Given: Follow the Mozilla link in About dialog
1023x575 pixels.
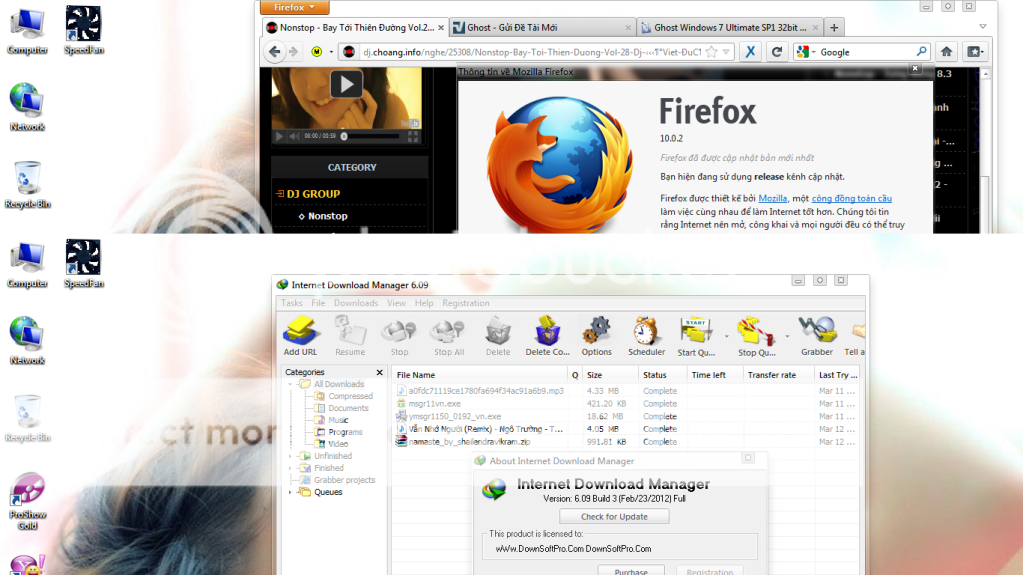Looking at the screenshot, I should 772,199.
